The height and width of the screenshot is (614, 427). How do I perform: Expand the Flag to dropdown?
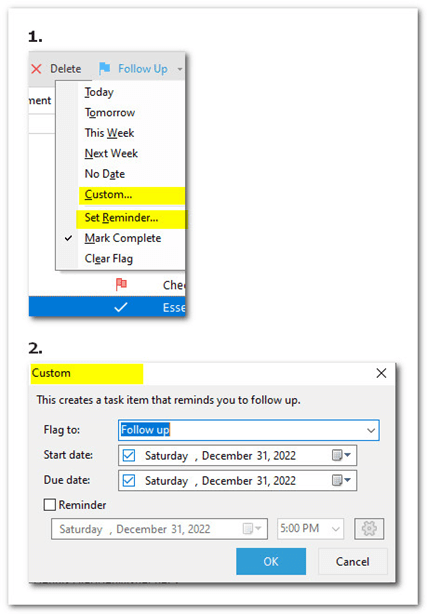[371, 430]
